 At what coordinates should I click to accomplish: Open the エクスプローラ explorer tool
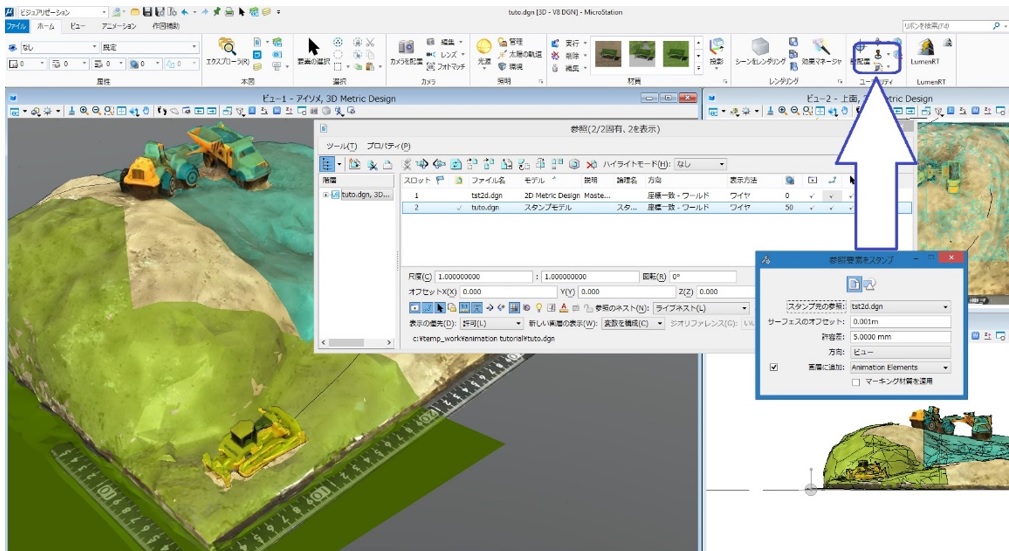coord(227,52)
